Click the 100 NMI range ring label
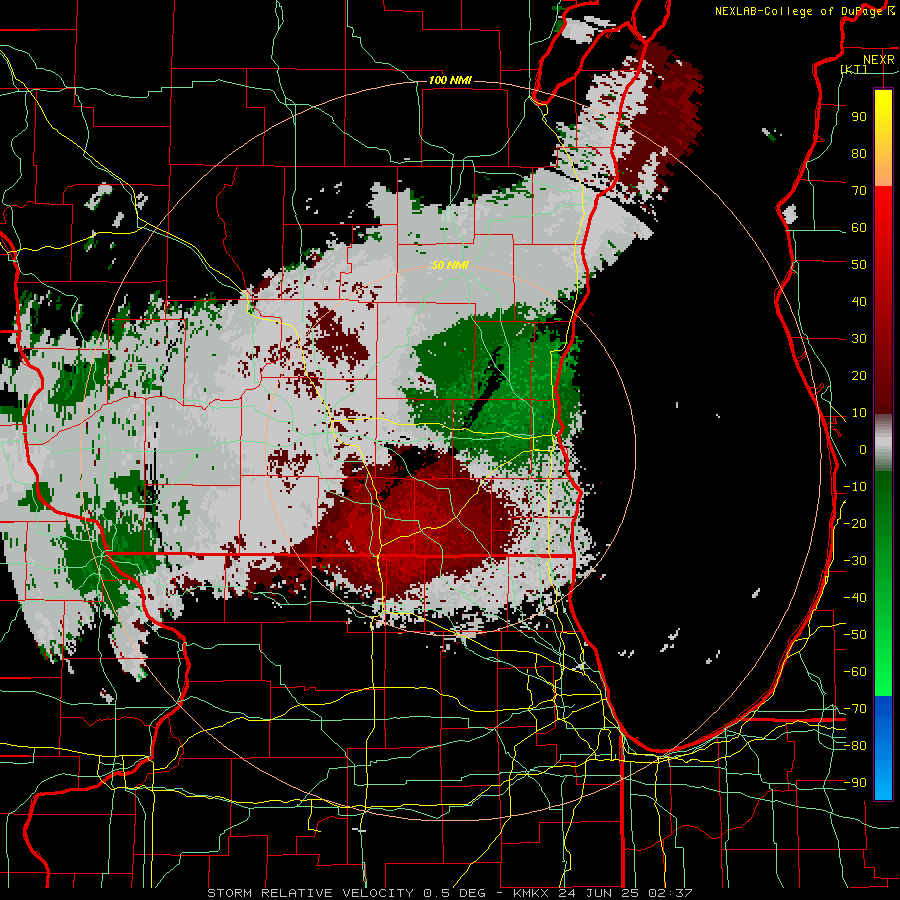Image resolution: width=900 pixels, height=900 pixels. click(x=450, y=80)
